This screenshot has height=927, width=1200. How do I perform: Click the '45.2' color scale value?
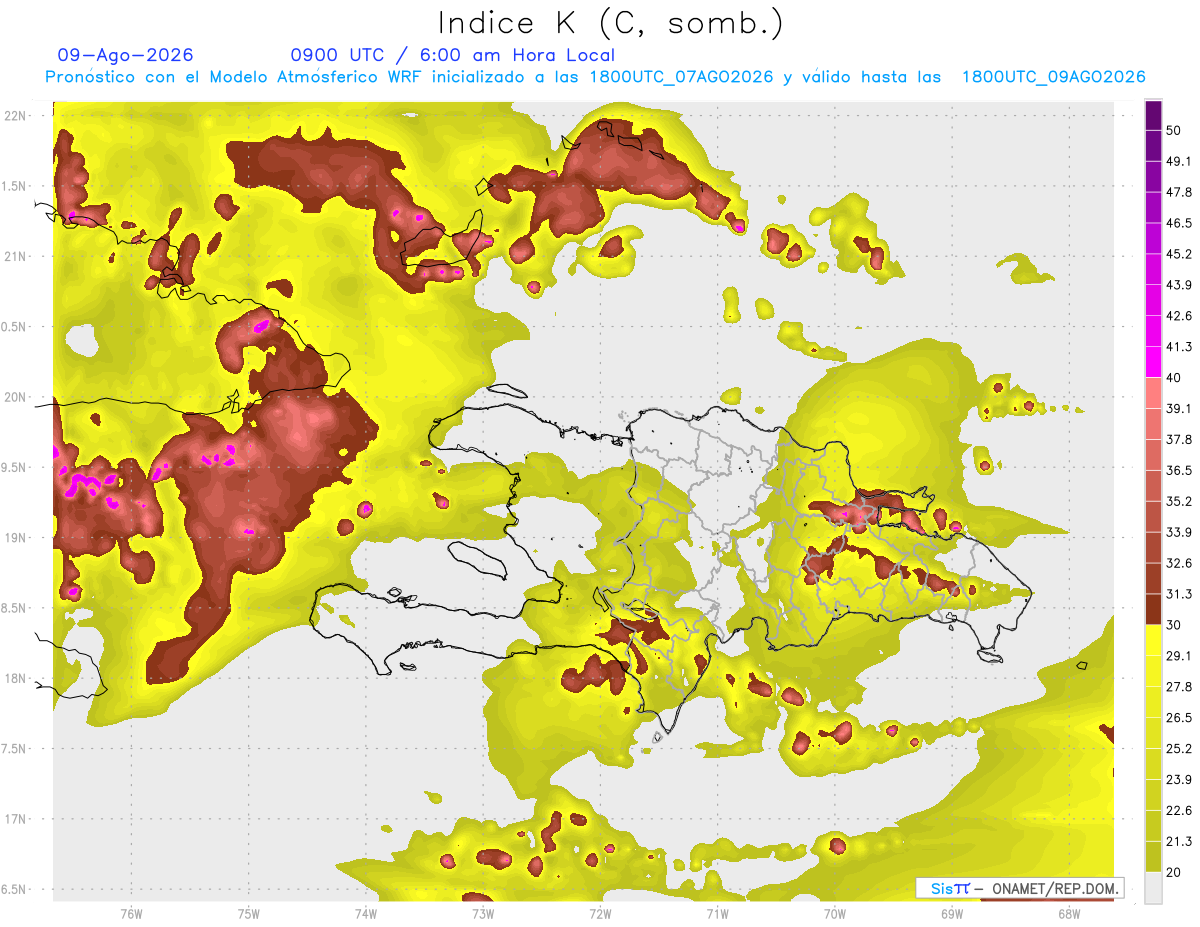pos(1179,254)
